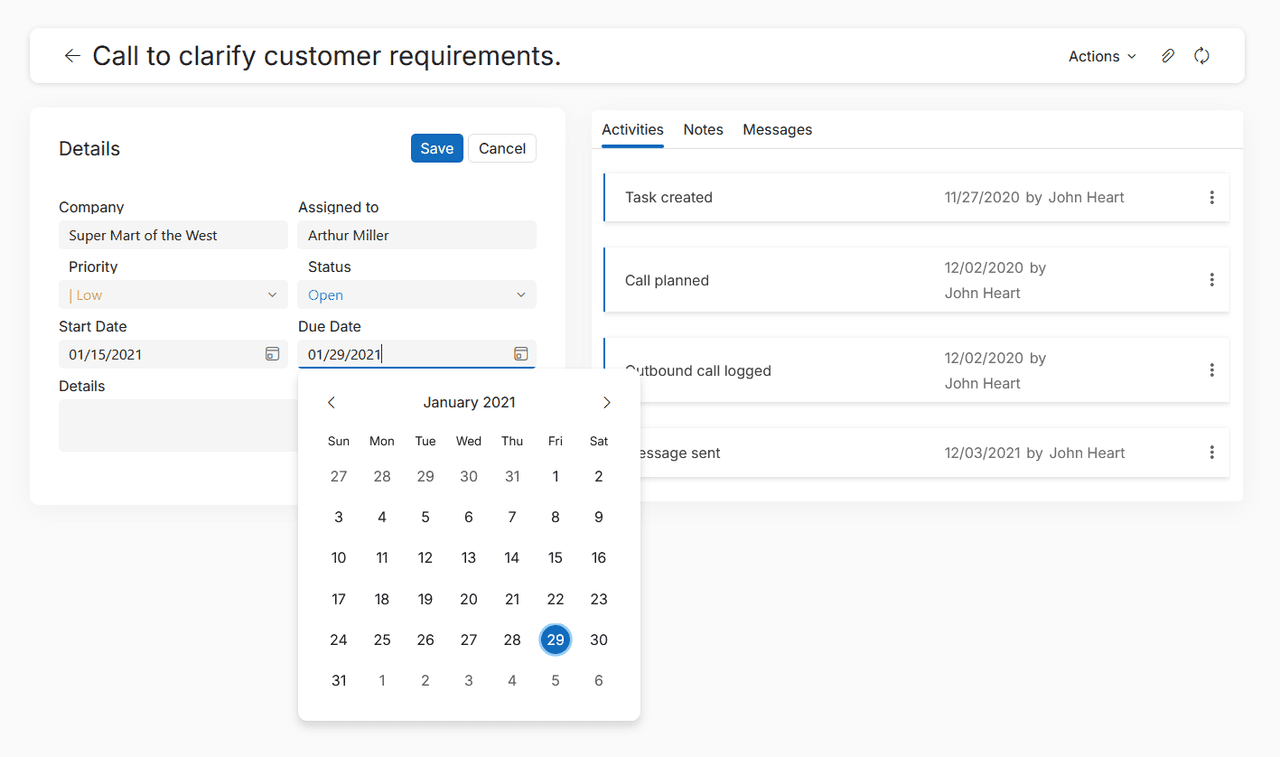Screen dimensions: 1280x757
Task: Switch to the Notes tab
Action: 703,130
